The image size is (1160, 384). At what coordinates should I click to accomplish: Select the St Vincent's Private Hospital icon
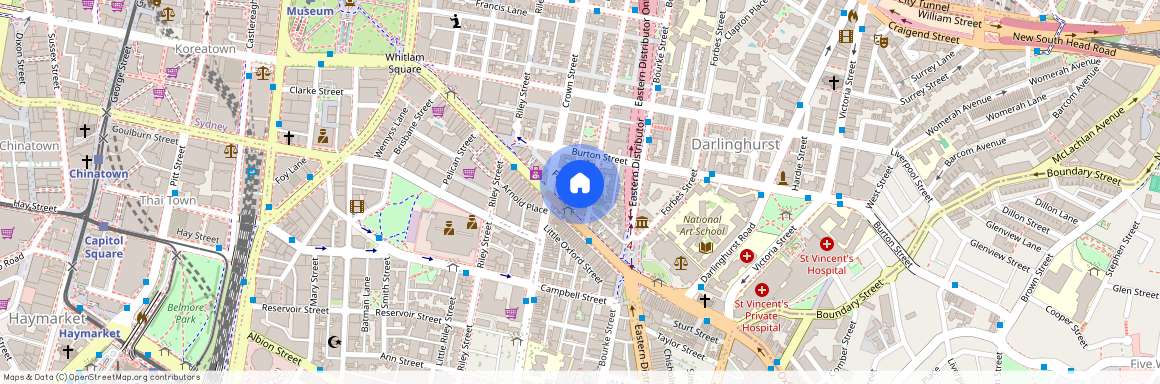(761, 290)
